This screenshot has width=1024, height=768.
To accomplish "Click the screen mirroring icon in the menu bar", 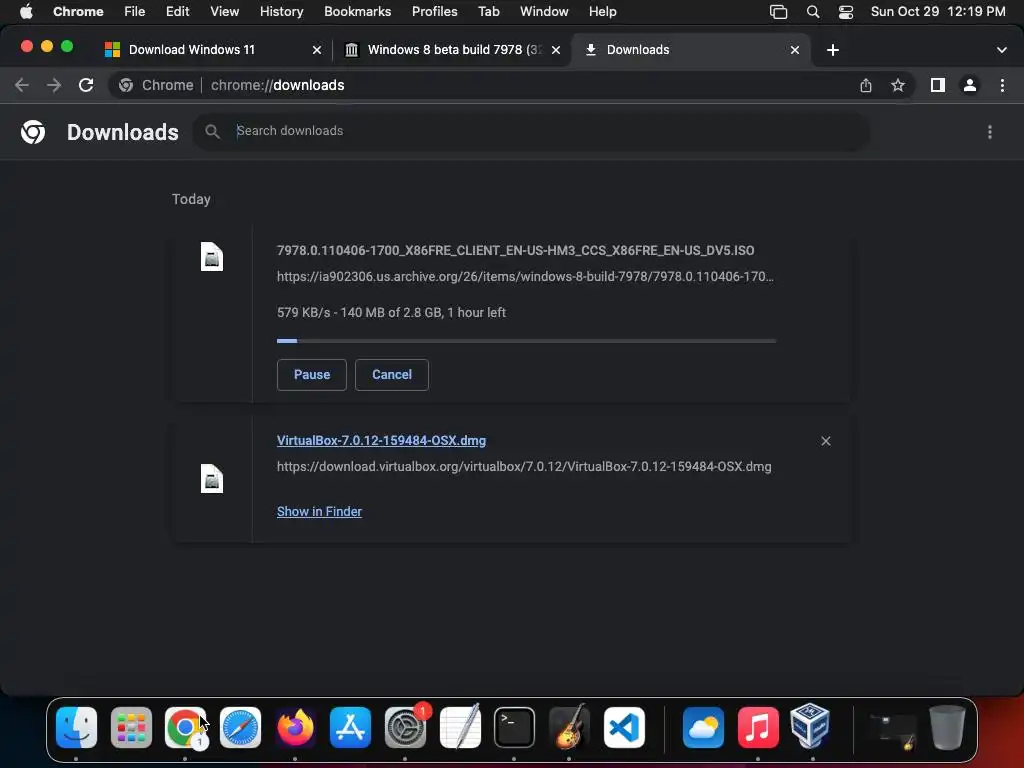I will point(778,12).
